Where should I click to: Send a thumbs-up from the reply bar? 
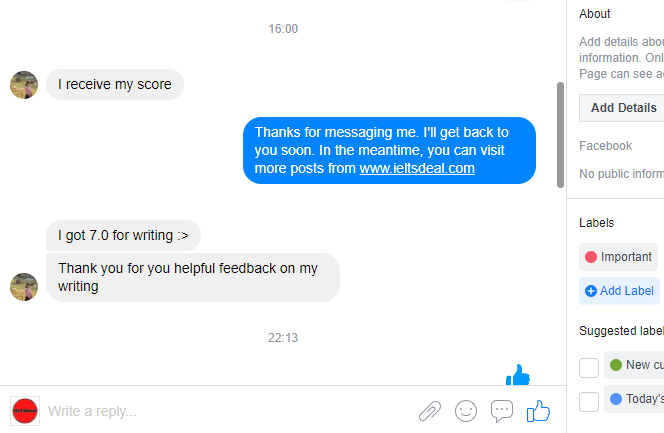coord(538,411)
